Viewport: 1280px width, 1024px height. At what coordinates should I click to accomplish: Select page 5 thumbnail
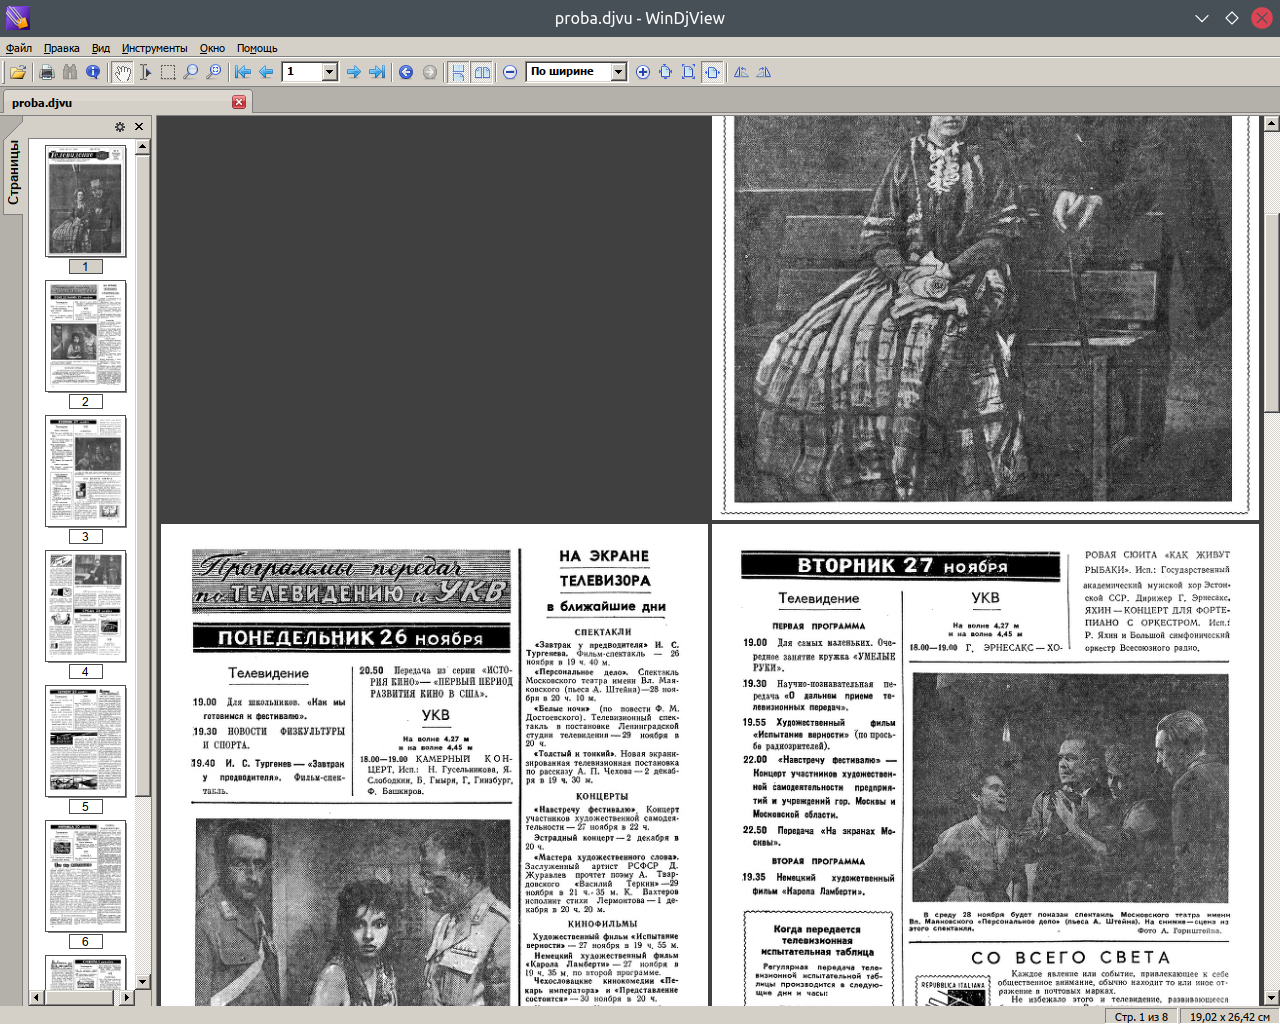(x=85, y=741)
